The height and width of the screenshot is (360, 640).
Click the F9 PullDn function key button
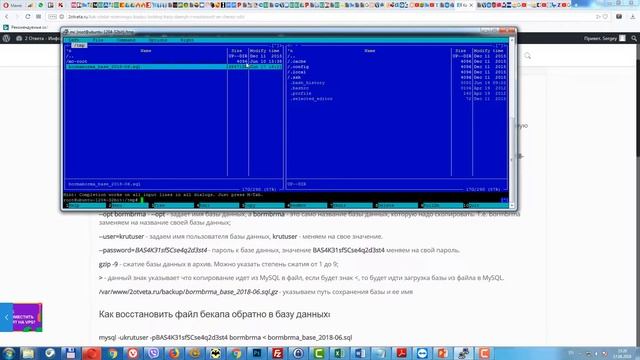click(442, 205)
